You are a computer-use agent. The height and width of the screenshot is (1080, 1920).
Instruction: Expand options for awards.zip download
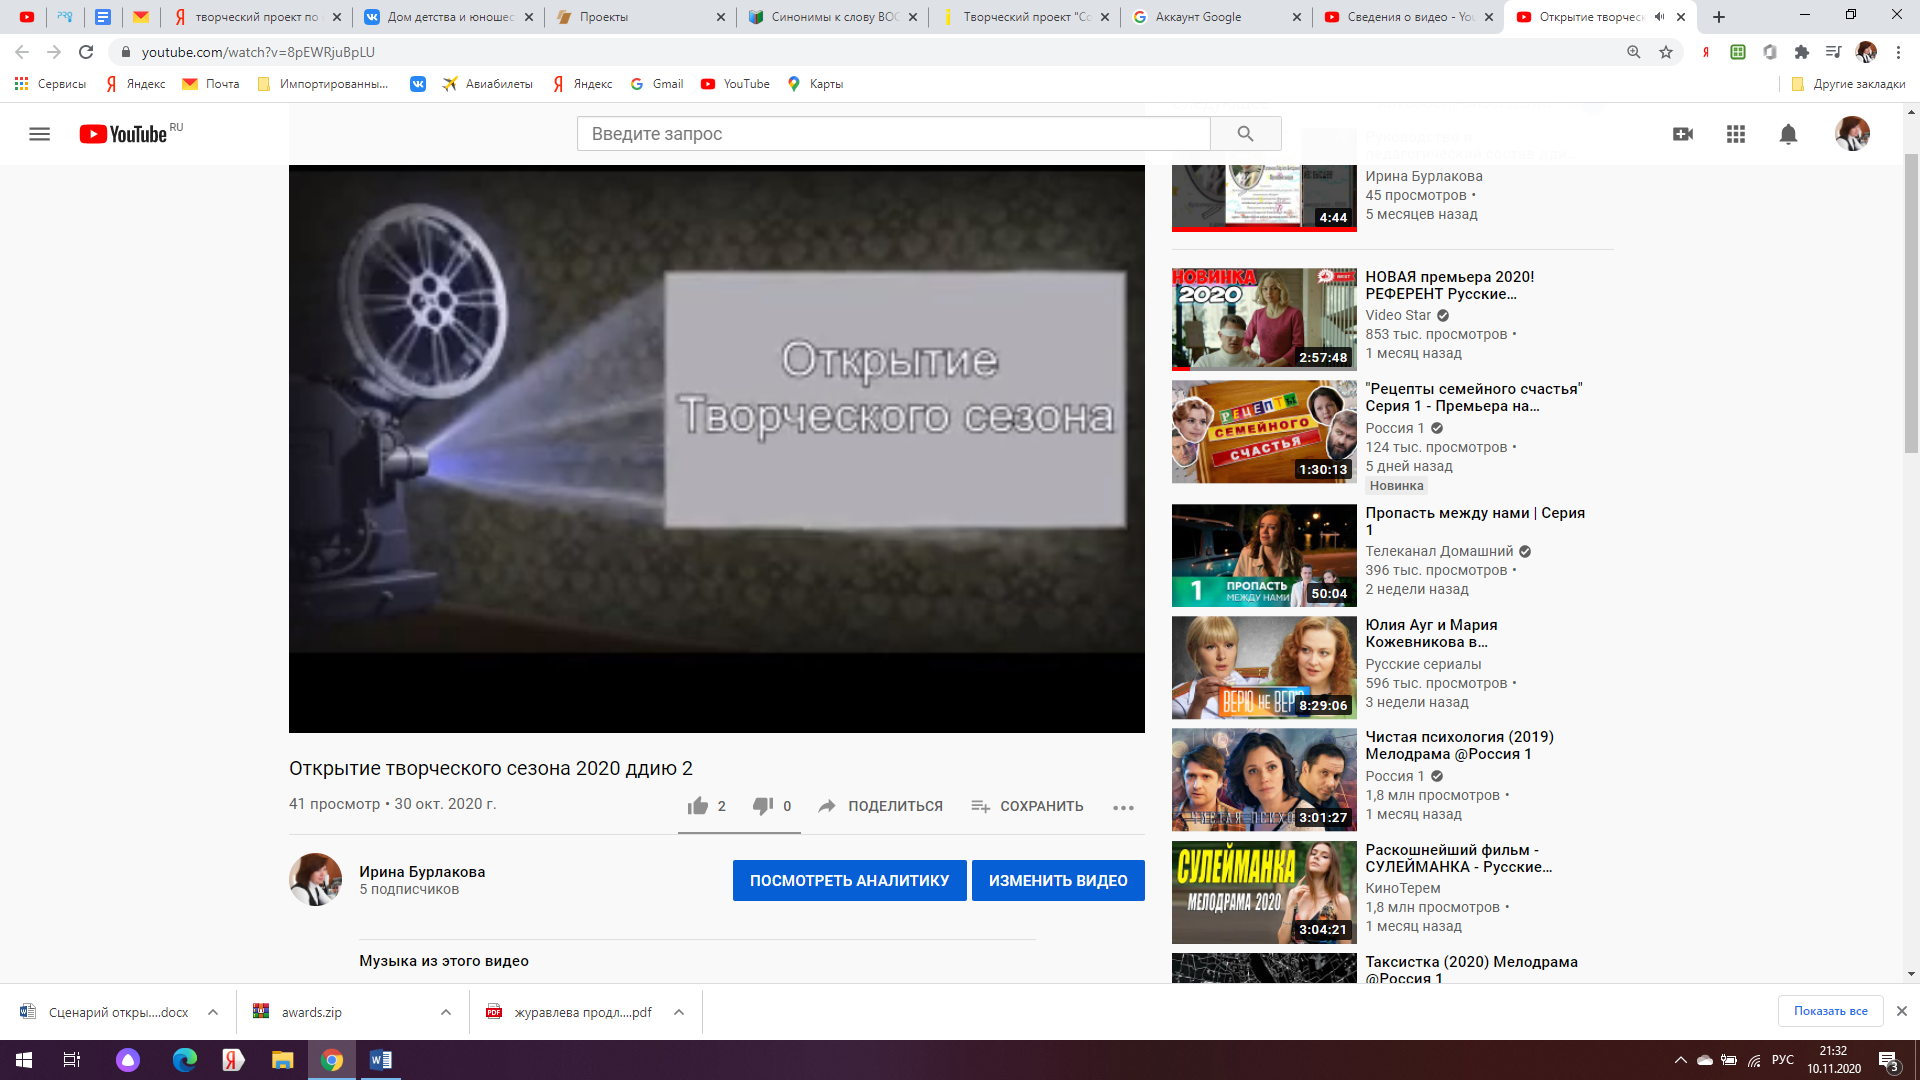tap(446, 1012)
